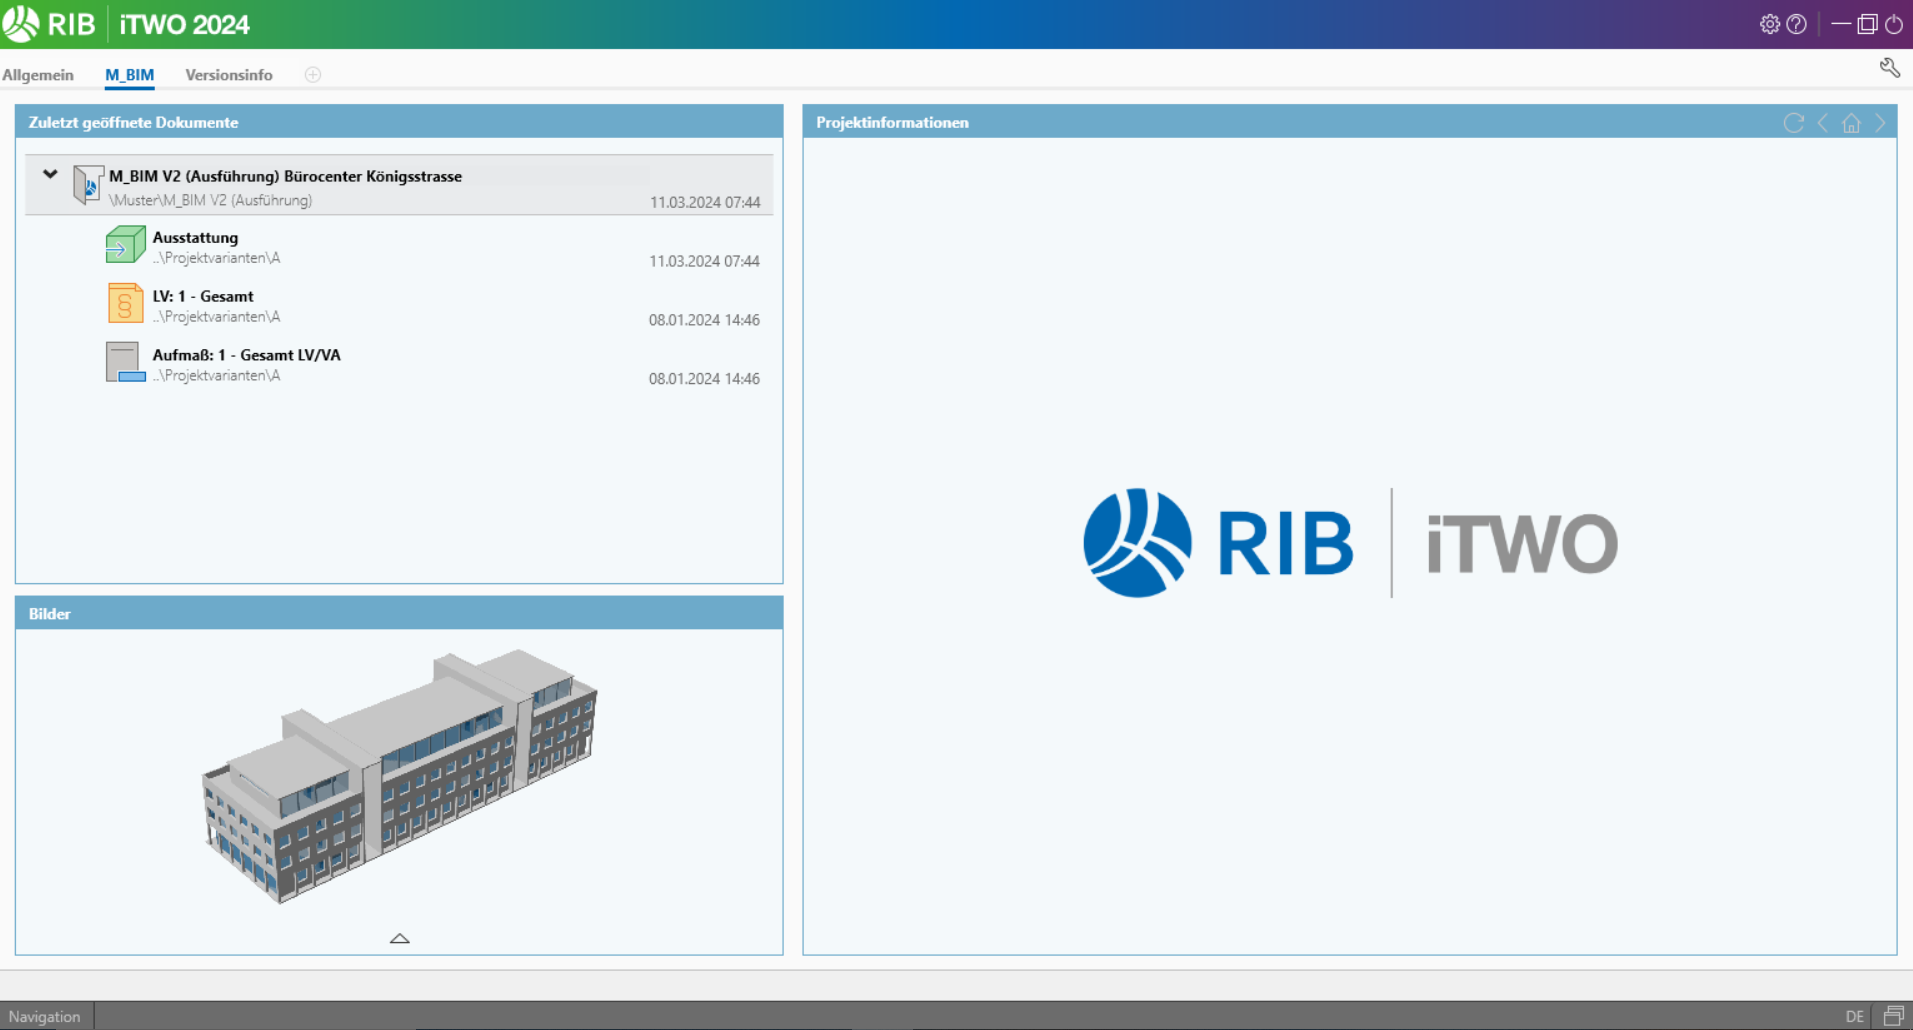Click the project date 11.03.2024 07:44
Viewport: 1913px width, 1030px height.
[705, 202]
